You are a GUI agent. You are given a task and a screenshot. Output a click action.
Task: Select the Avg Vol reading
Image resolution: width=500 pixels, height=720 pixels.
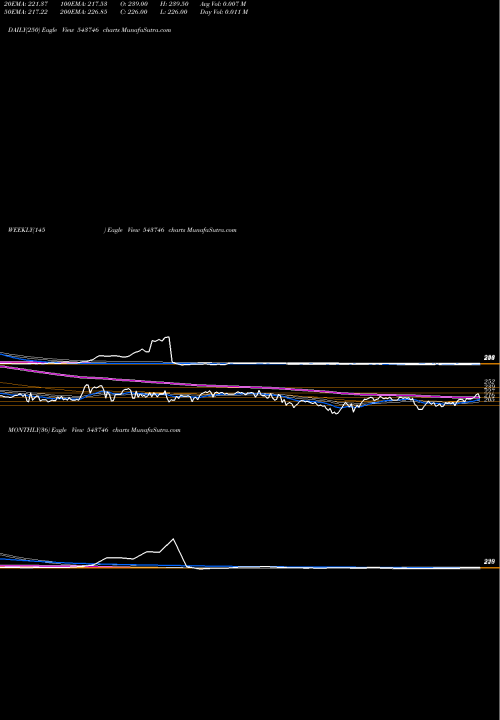(224, 4)
